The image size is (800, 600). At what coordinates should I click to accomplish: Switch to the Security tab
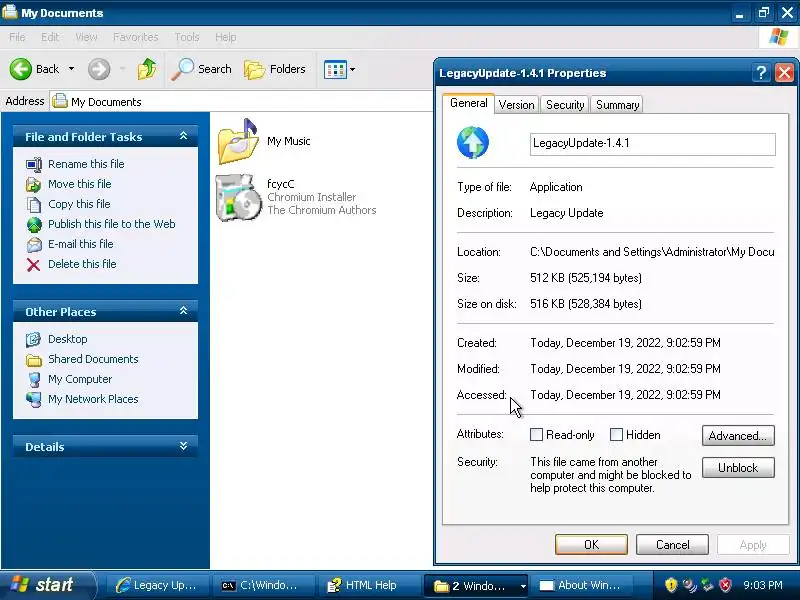565,105
